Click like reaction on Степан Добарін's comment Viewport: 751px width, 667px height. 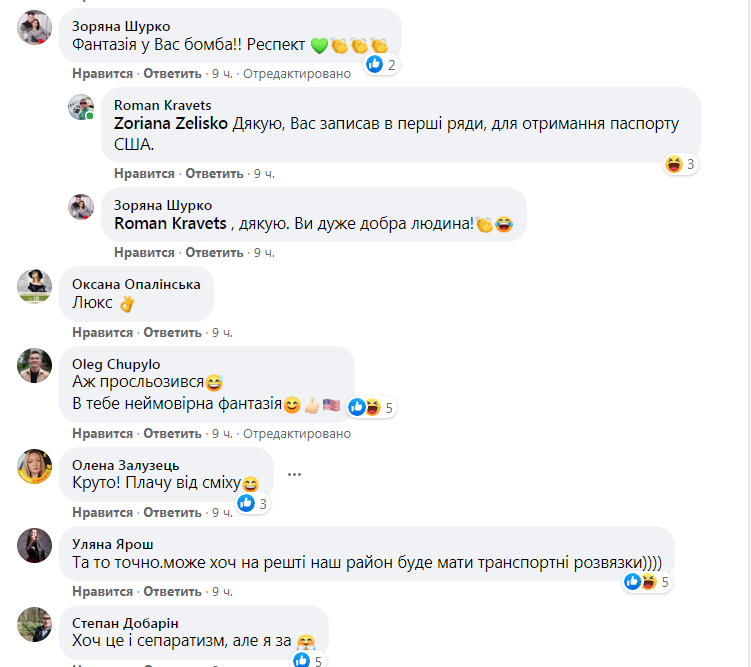tap(302, 660)
